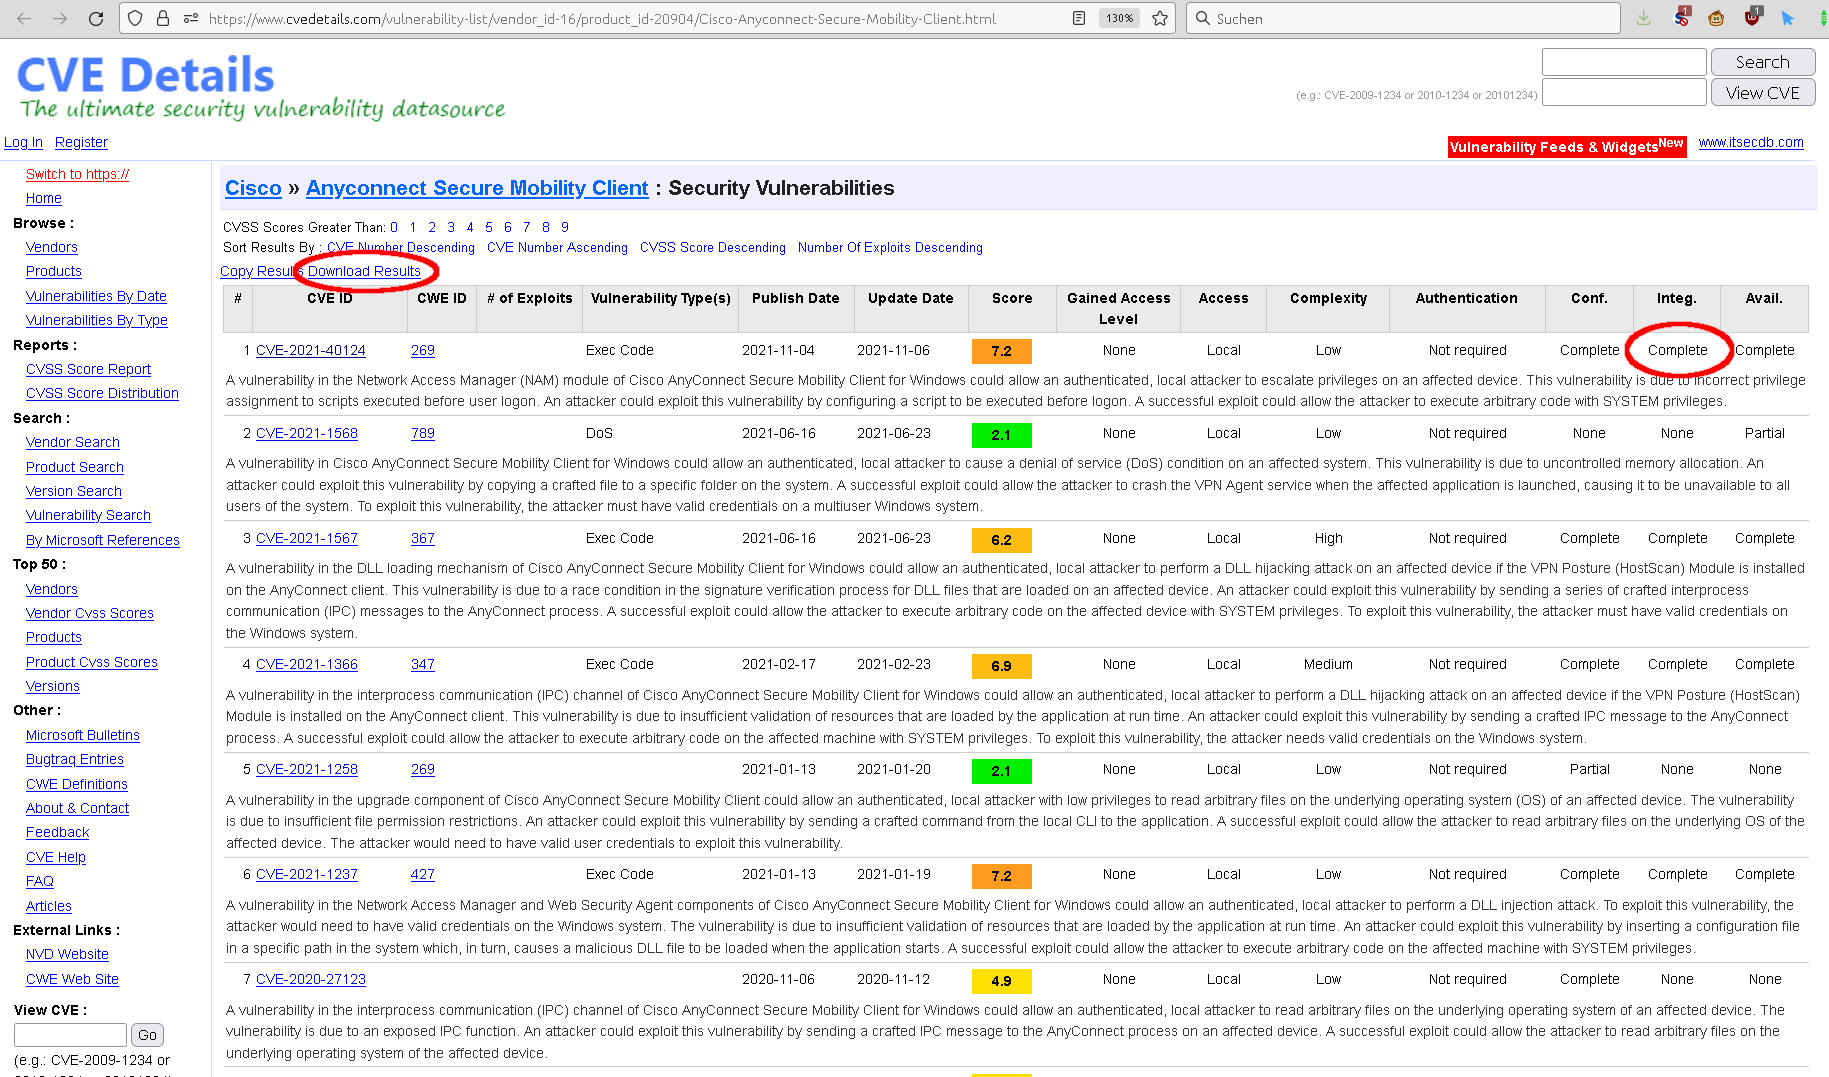Filter CVSS scores greater than 9

pos(565,227)
